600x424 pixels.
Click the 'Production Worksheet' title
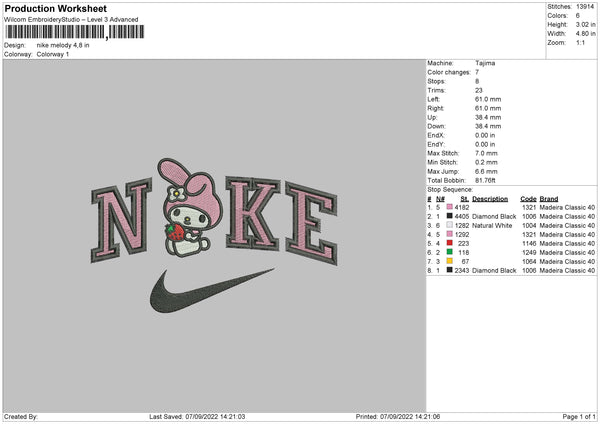[55, 8]
